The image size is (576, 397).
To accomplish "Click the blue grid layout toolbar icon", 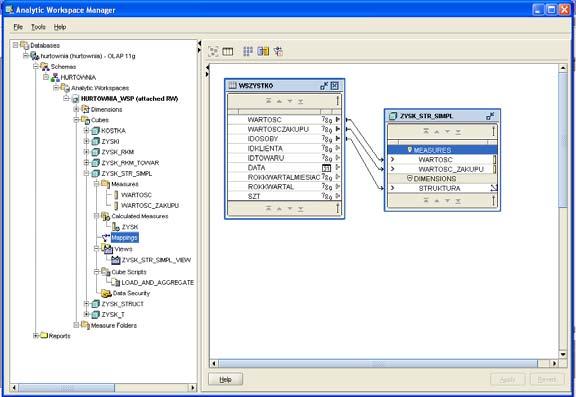I will click(248, 51).
